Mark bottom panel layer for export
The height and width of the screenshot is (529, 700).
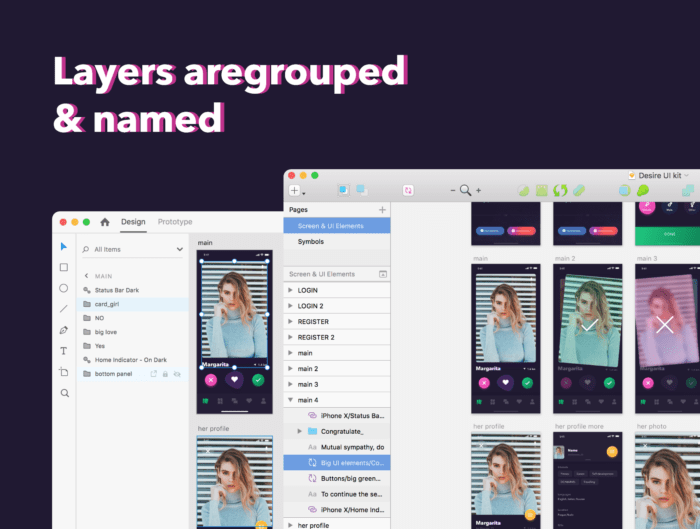click(154, 374)
